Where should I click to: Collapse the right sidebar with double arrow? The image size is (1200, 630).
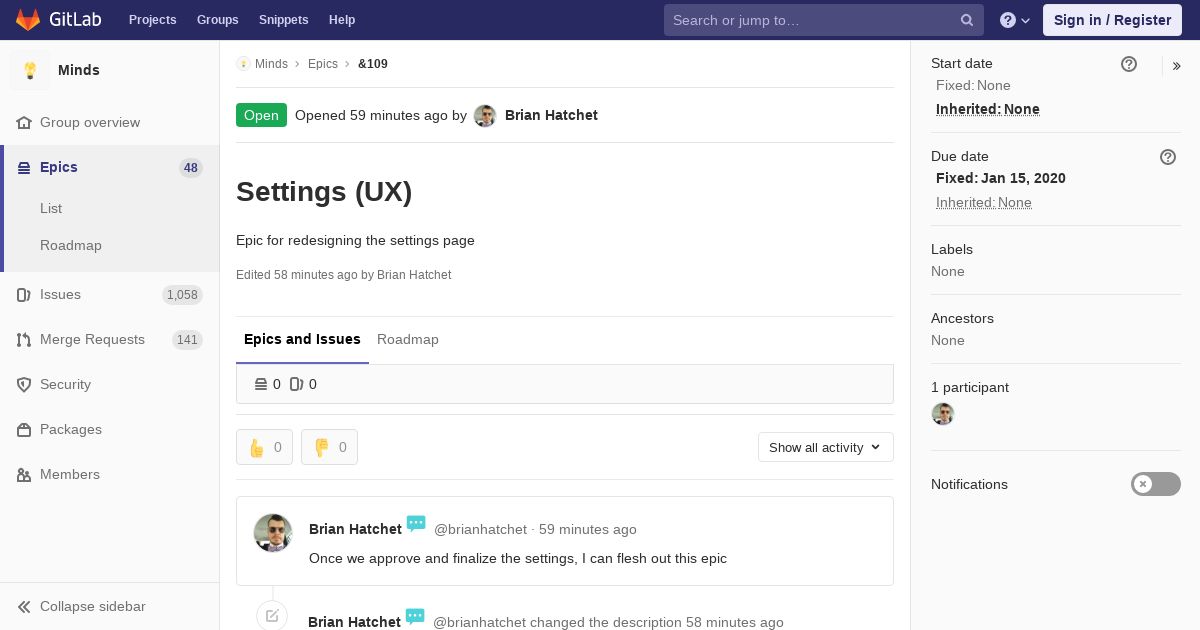(x=1177, y=66)
